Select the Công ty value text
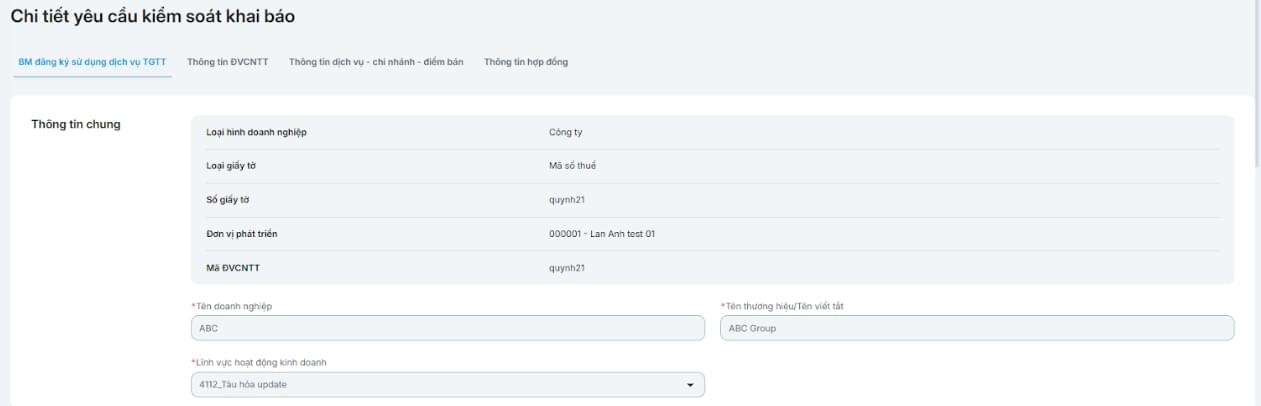Viewport: 1261px width, 406px height. 566,133
